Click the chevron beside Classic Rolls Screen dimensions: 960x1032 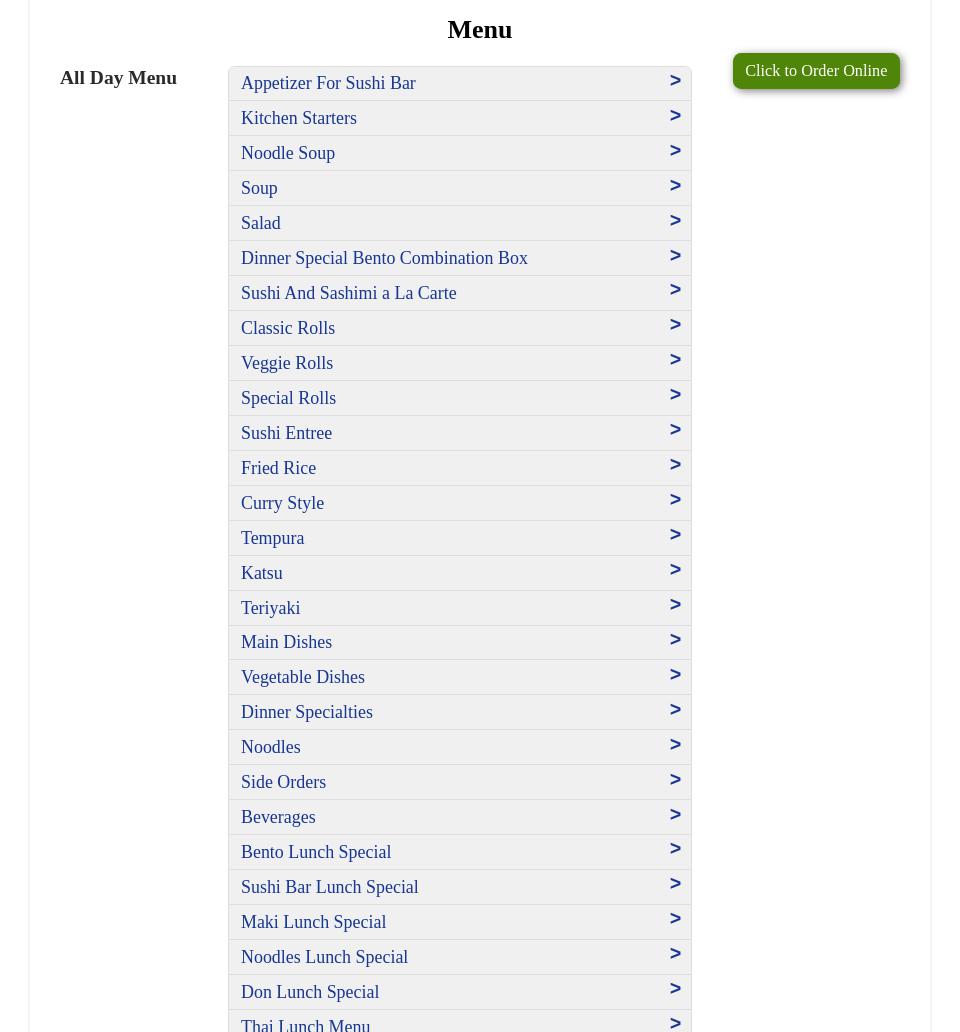coord(675,325)
